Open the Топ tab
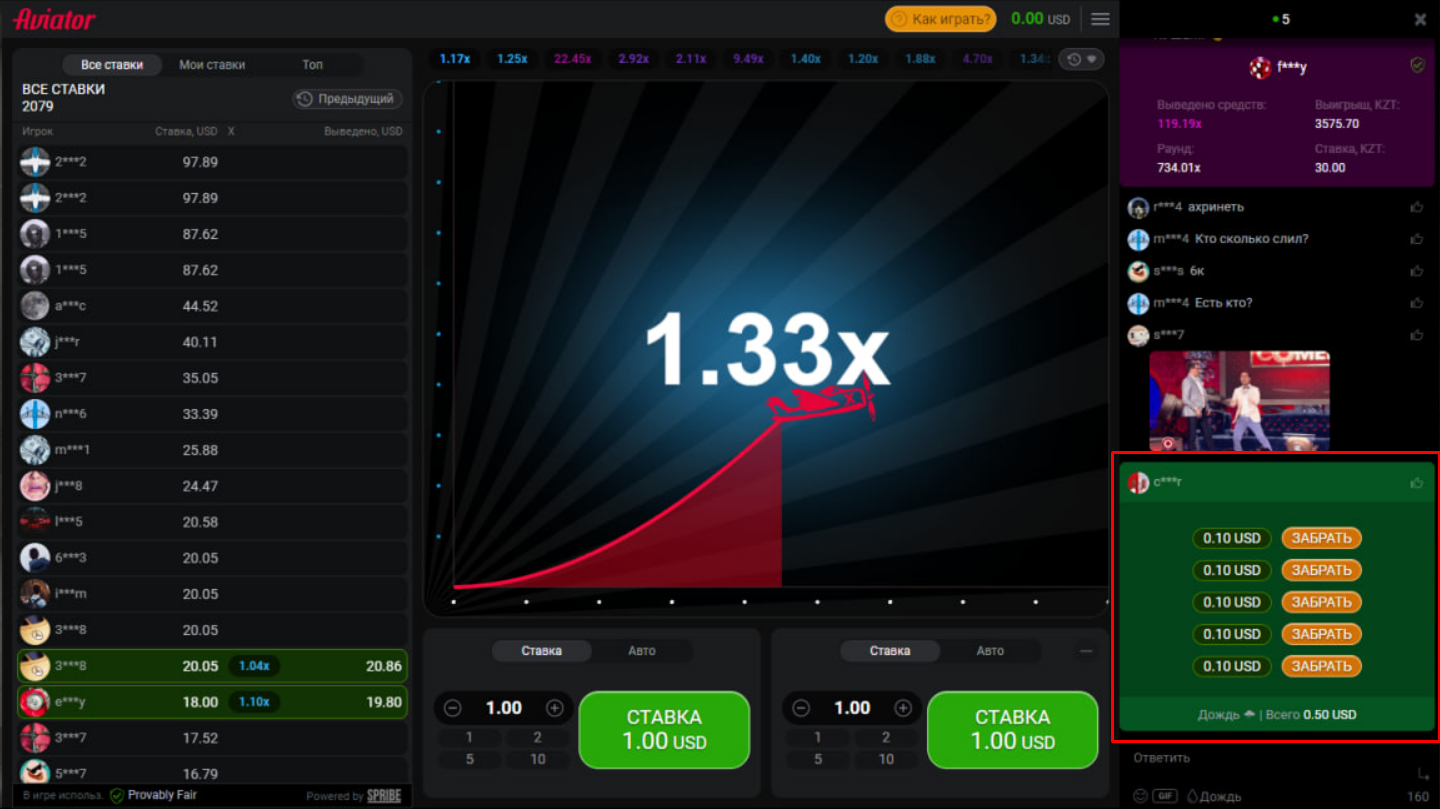 313,65
